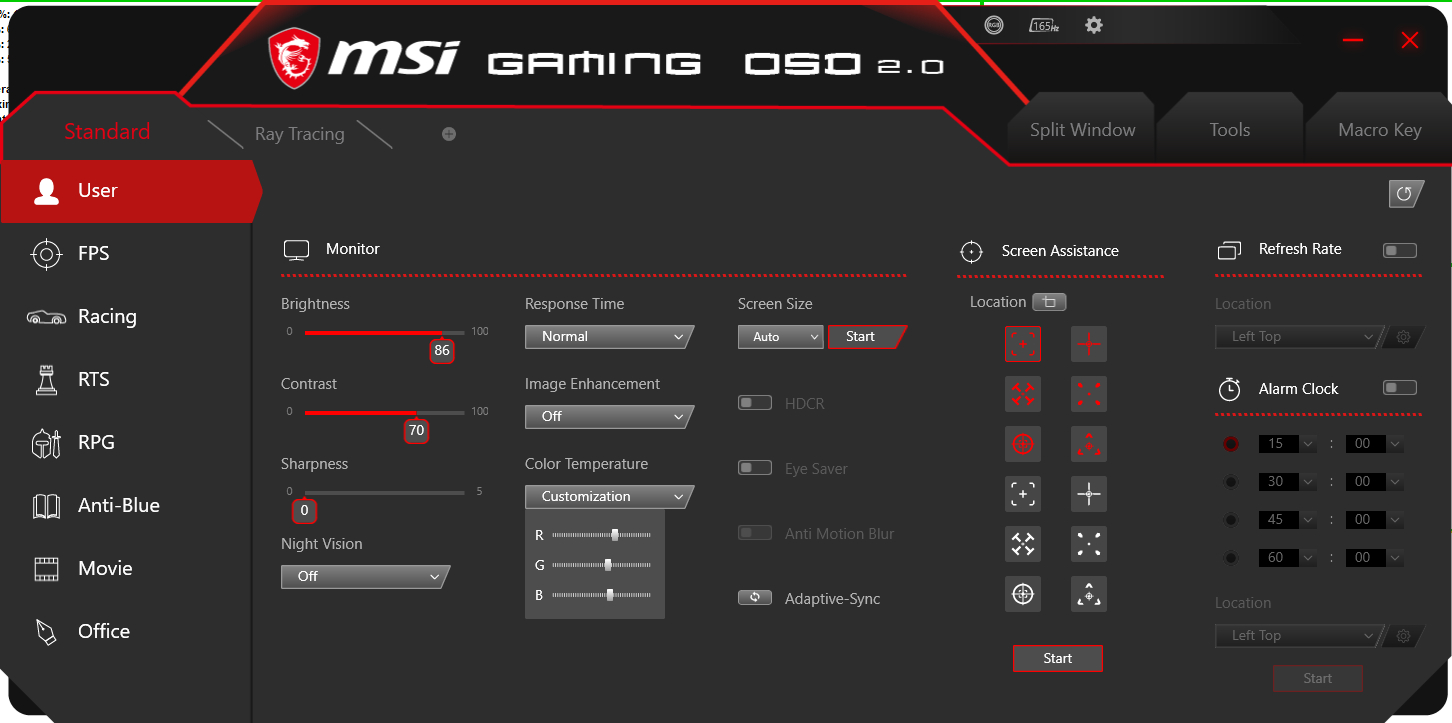Select red triangle-arrows crosshair
1452x723 pixels.
(x=1089, y=444)
